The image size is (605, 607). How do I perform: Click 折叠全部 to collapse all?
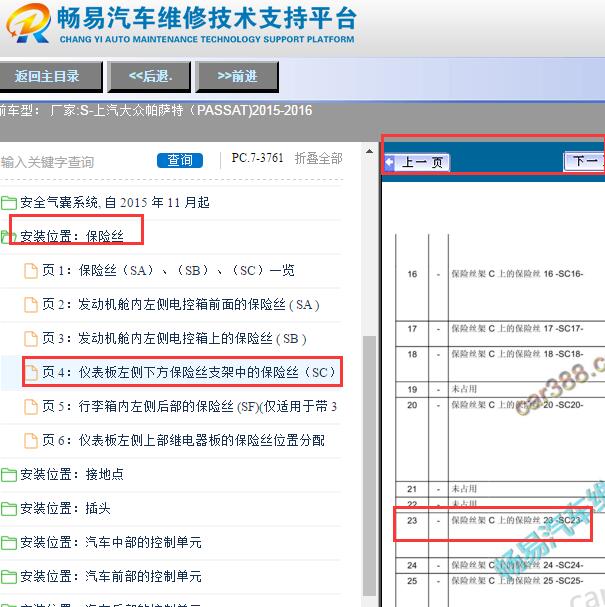pyautogui.click(x=318, y=158)
